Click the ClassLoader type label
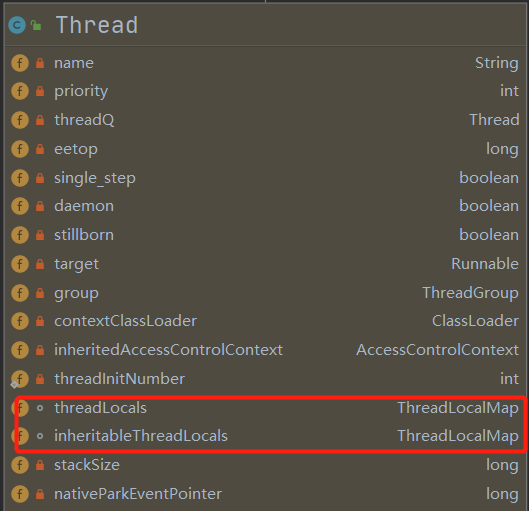The width and height of the screenshot is (529, 511). (475, 321)
